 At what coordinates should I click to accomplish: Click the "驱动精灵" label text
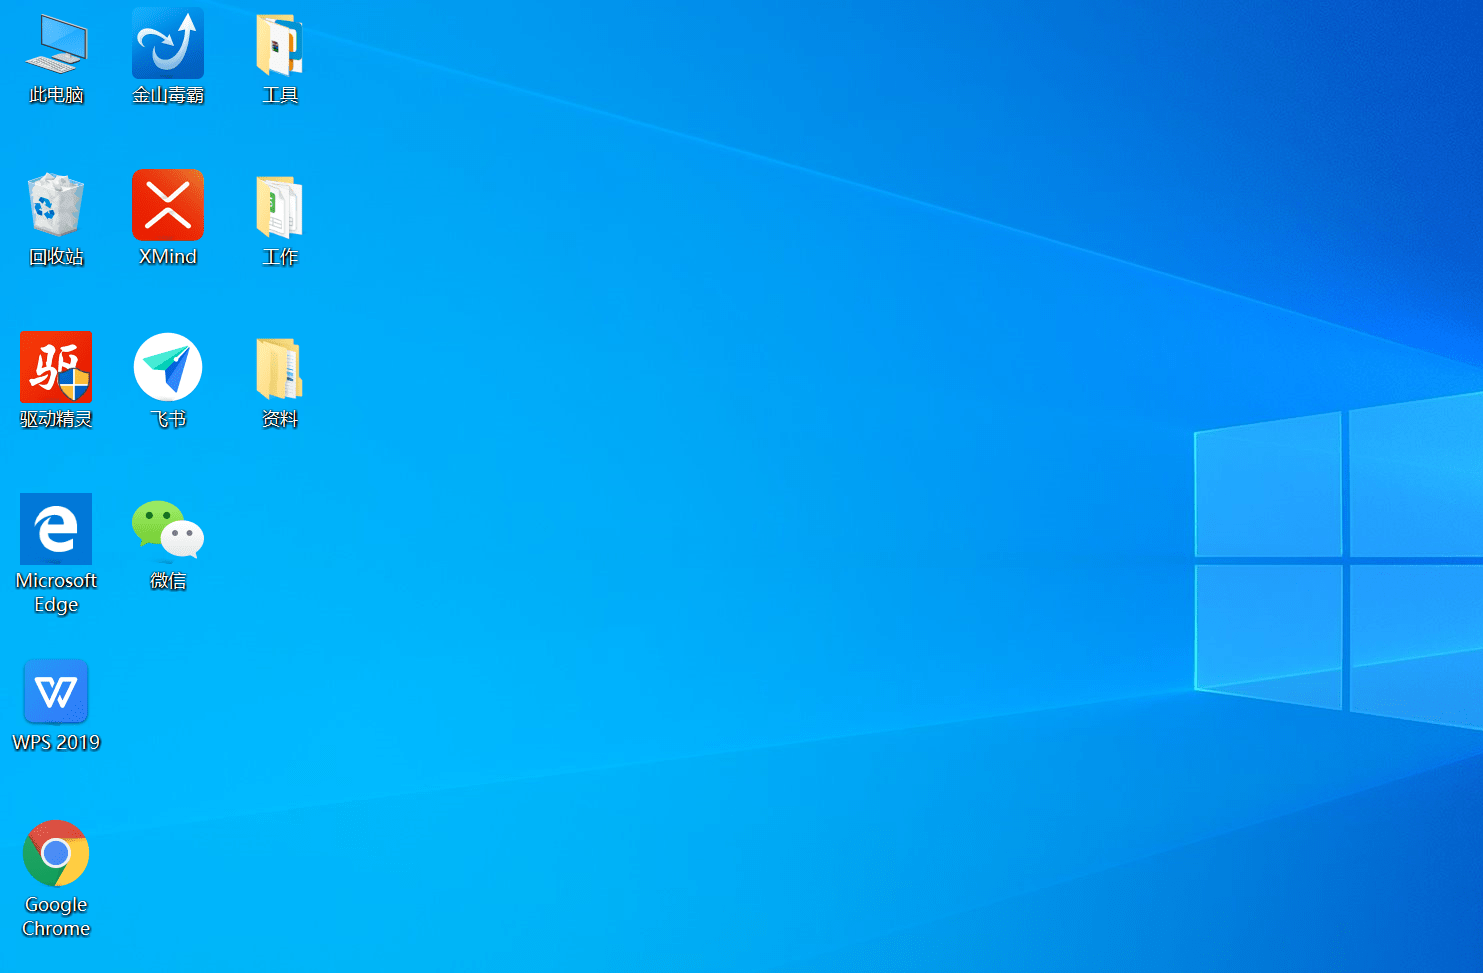point(56,419)
